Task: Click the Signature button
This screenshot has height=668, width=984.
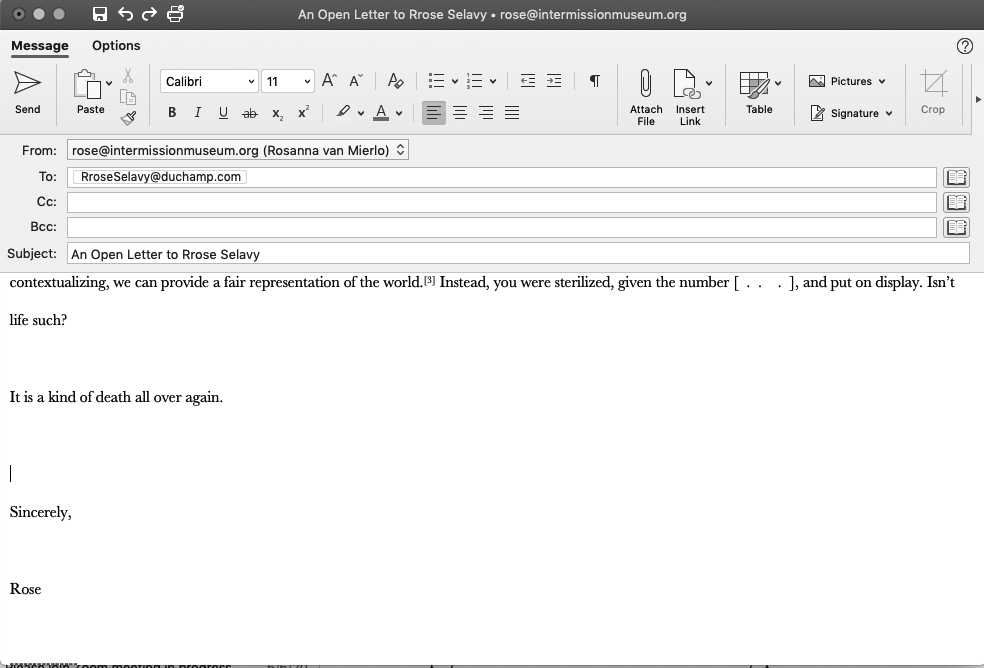Action: [851, 113]
